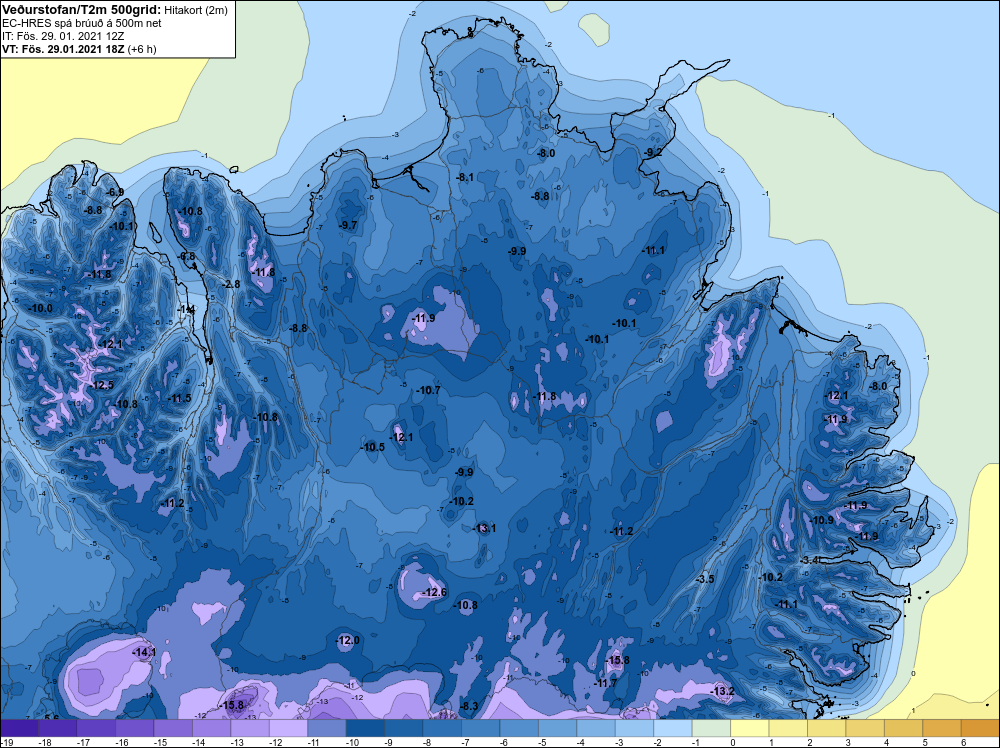Select the -8.3 temperature label
This screenshot has height=748, width=1000.
(x=469, y=706)
